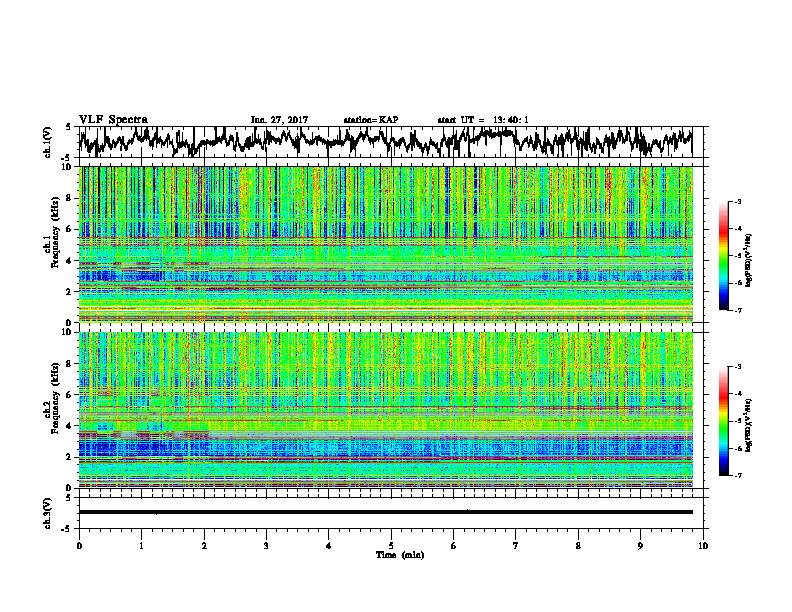Click the "6" kHz tick on ch.2 frequency axis

[70, 395]
